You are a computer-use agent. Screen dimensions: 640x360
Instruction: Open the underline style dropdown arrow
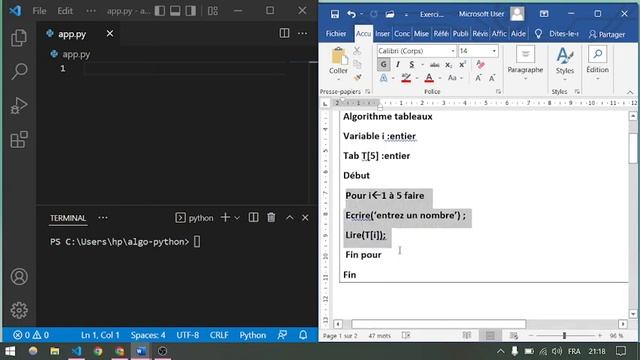click(422, 64)
